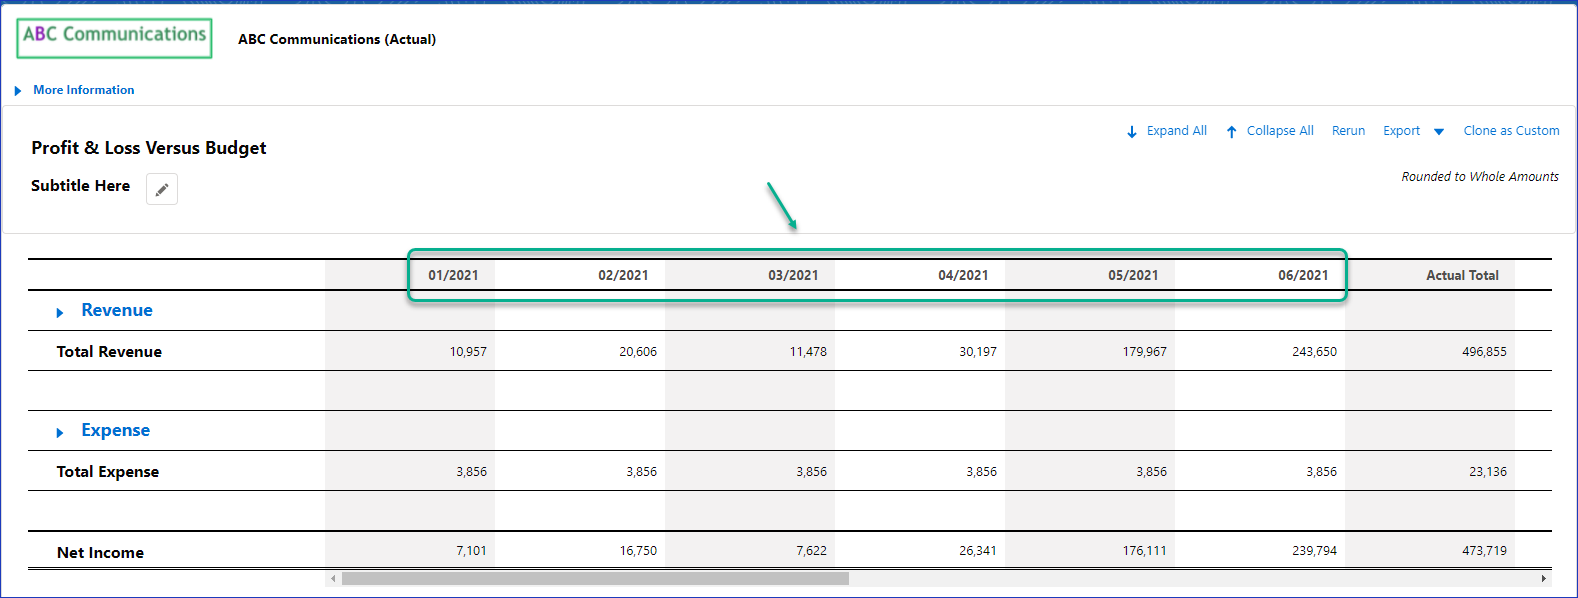The image size is (1578, 598).
Task: Expand the Expense row arrow
Action: tap(60, 433)
